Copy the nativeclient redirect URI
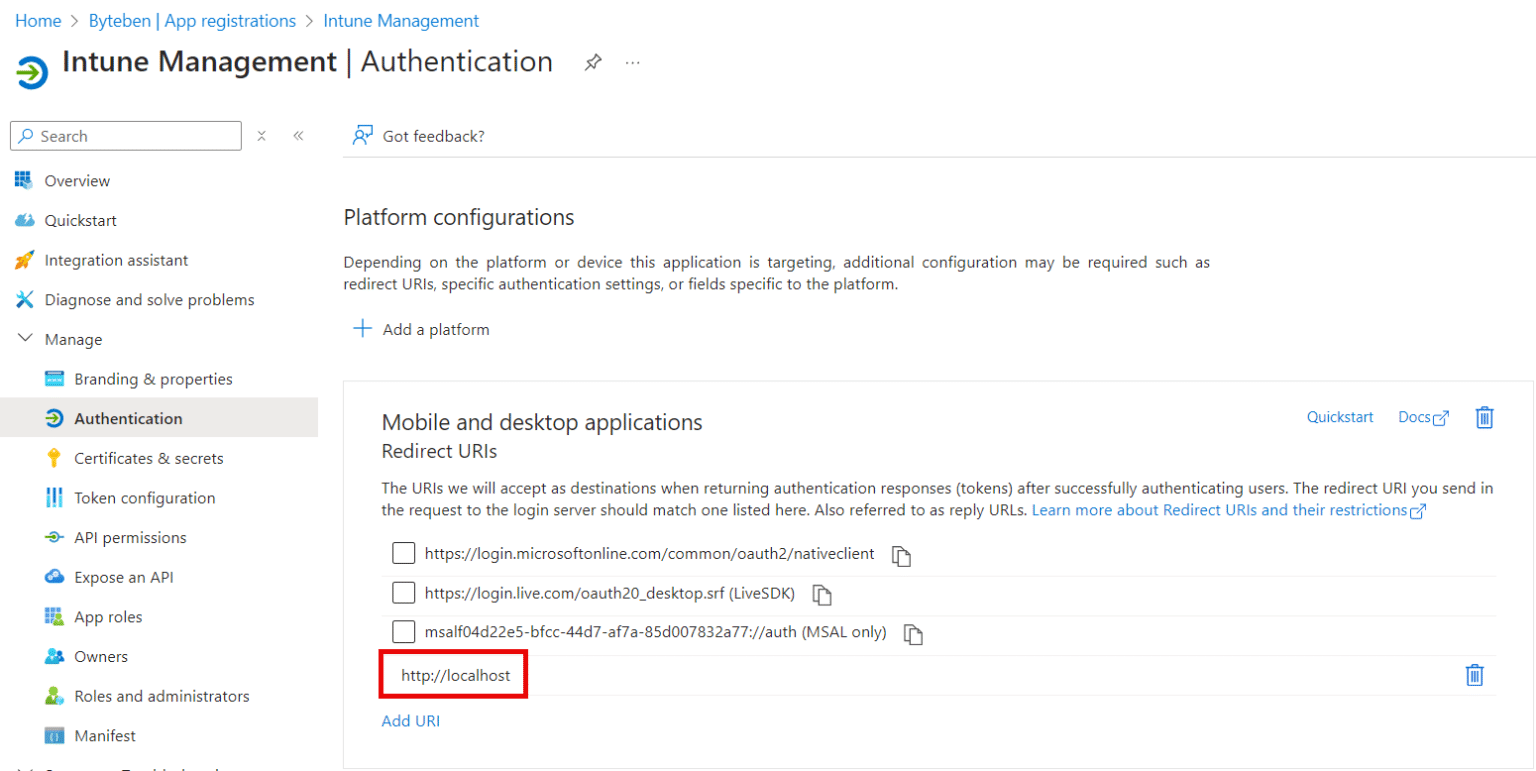Image resolution: width=1536 pixels, height=771 pixels. [x=901, y=555]
